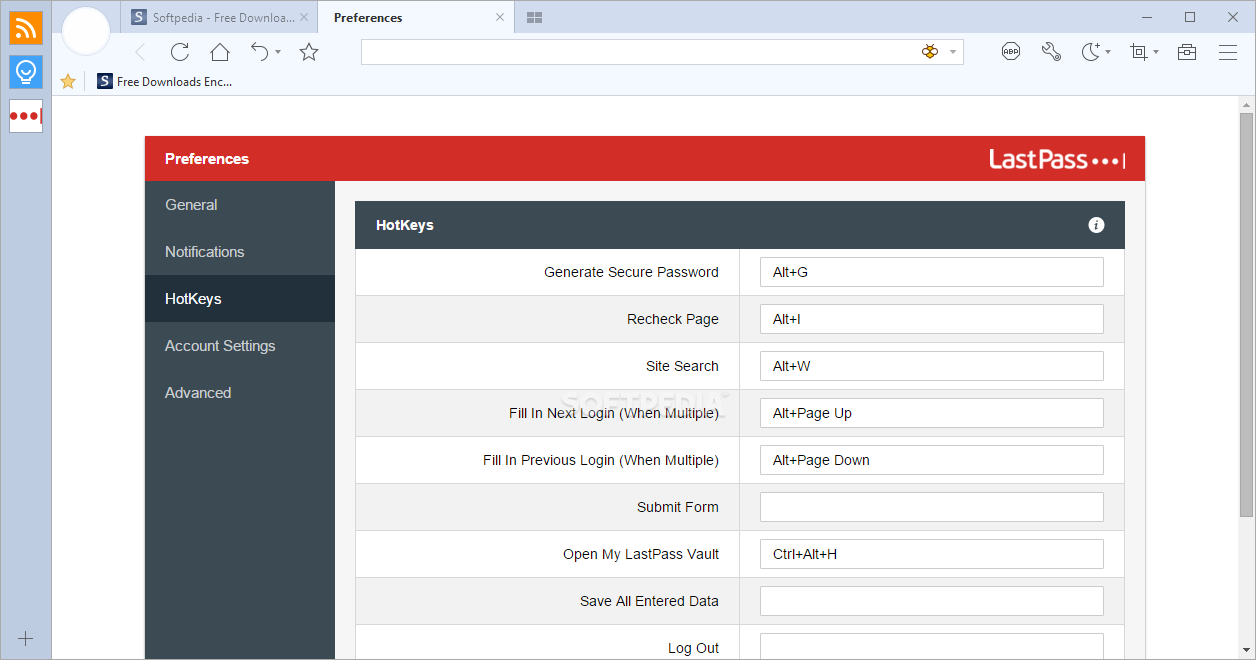Focus the Fill In Next Login hotkey field
This screenshot has width=1256, height=660.
[x=931, y=413]
